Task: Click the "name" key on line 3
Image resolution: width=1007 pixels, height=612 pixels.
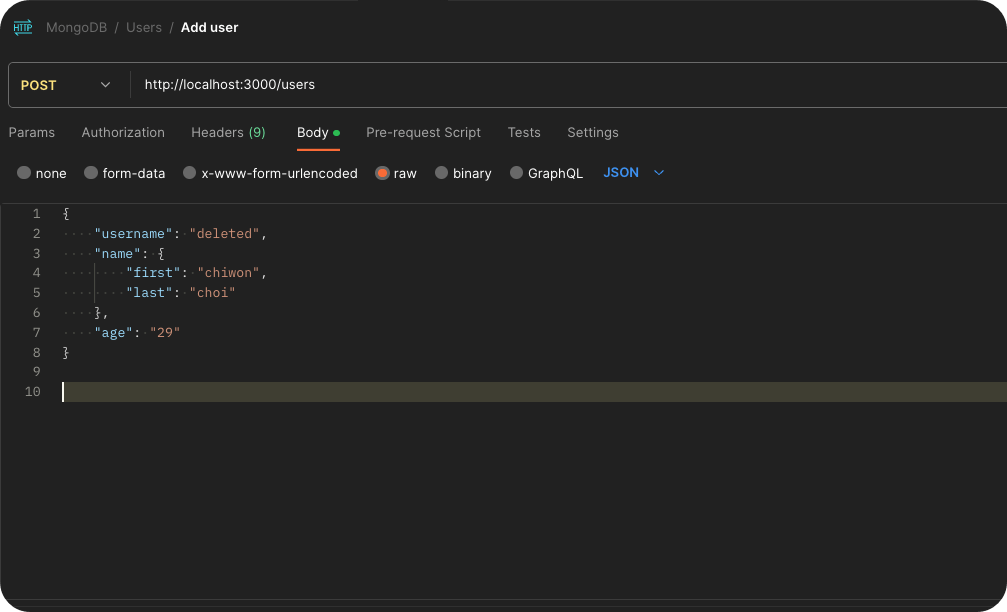Action: click(x=118, y=254)
